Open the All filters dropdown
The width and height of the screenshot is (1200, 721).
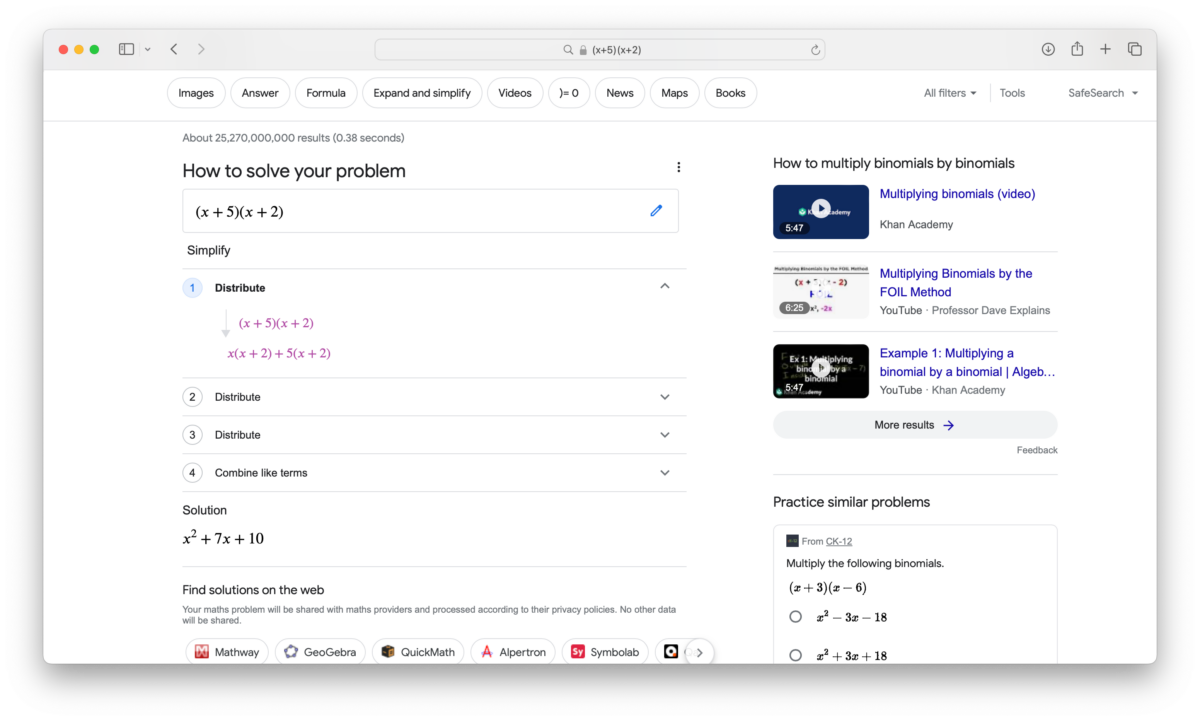coord(950,93)
